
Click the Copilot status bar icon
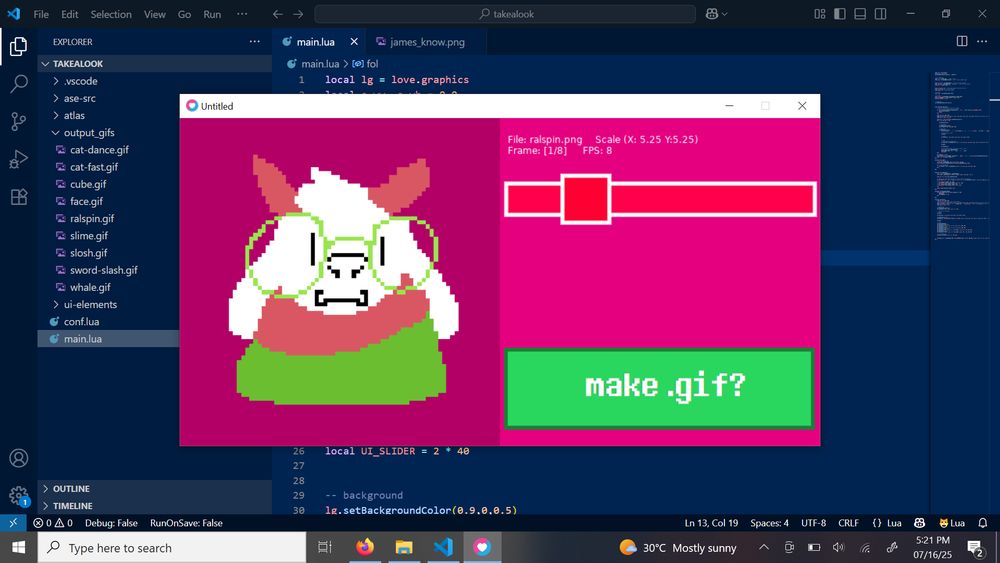(919, 523)
